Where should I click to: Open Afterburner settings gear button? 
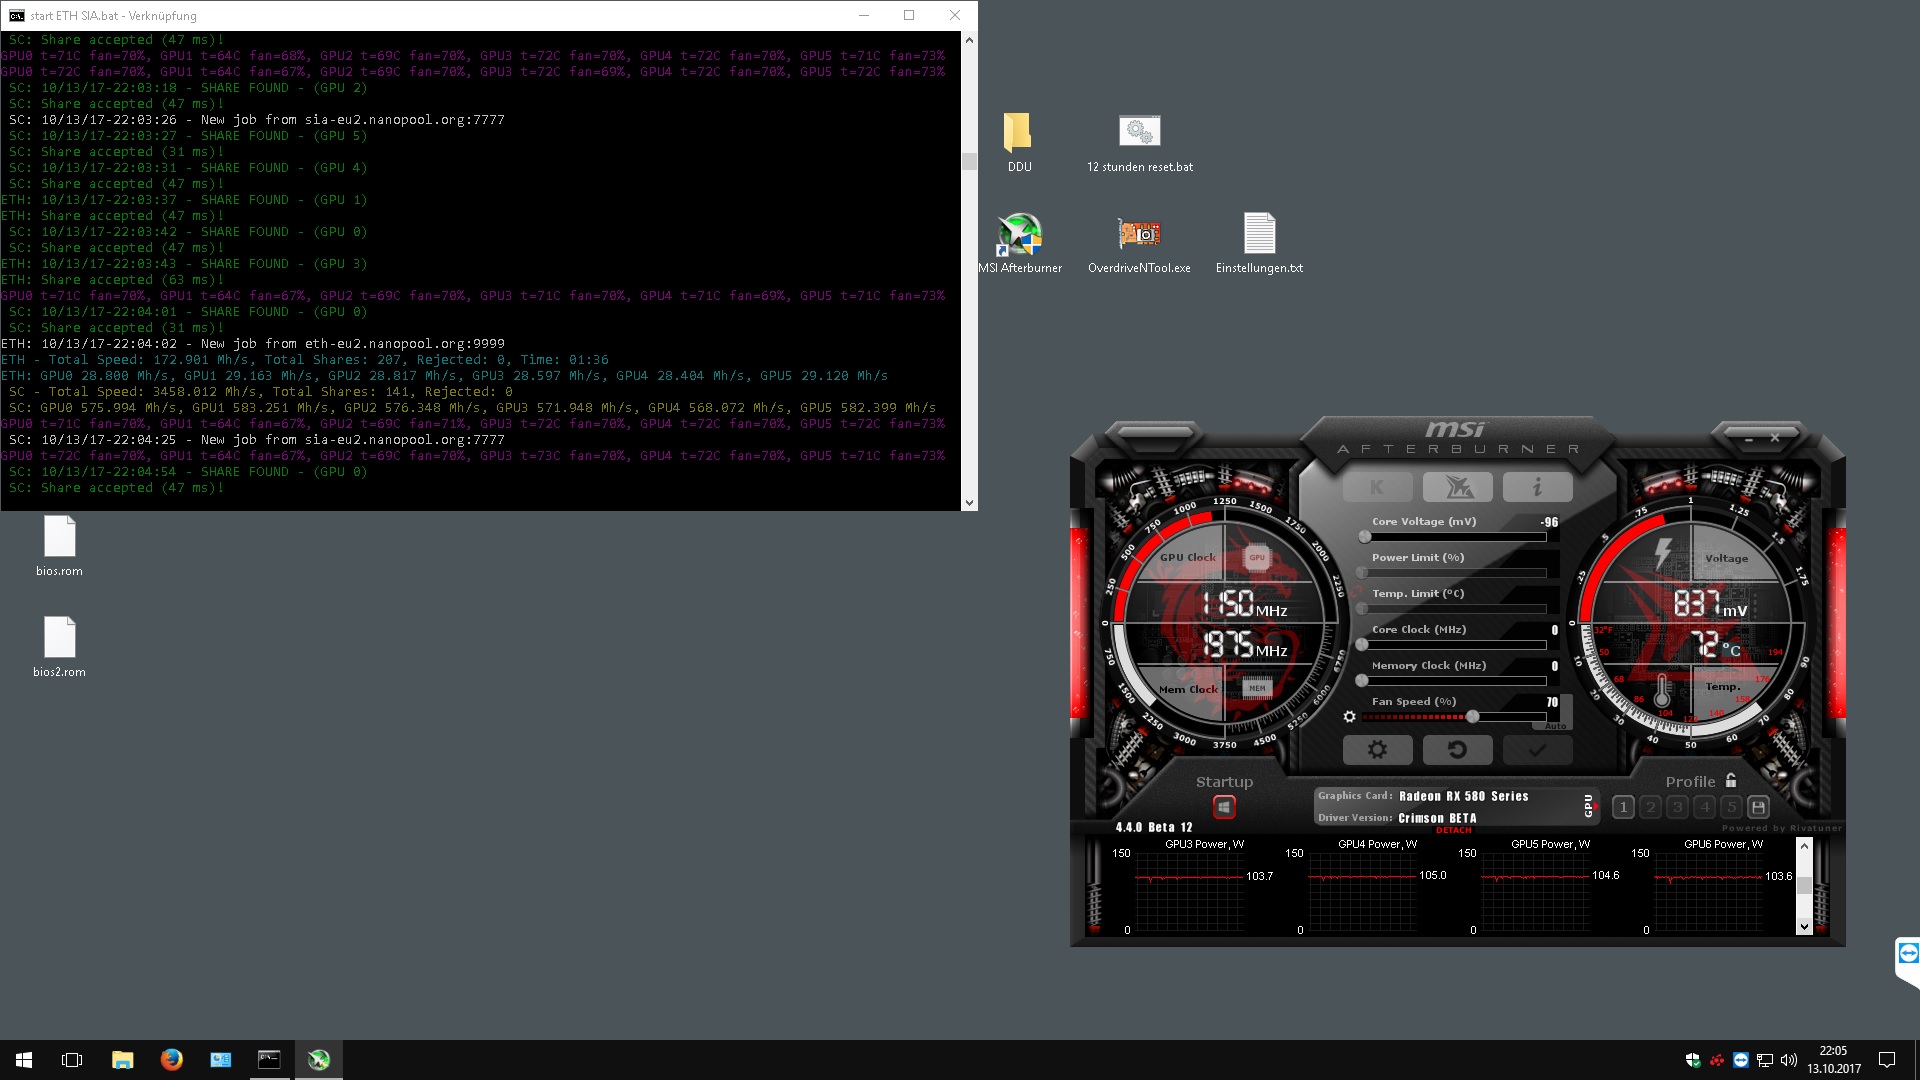1377,750
